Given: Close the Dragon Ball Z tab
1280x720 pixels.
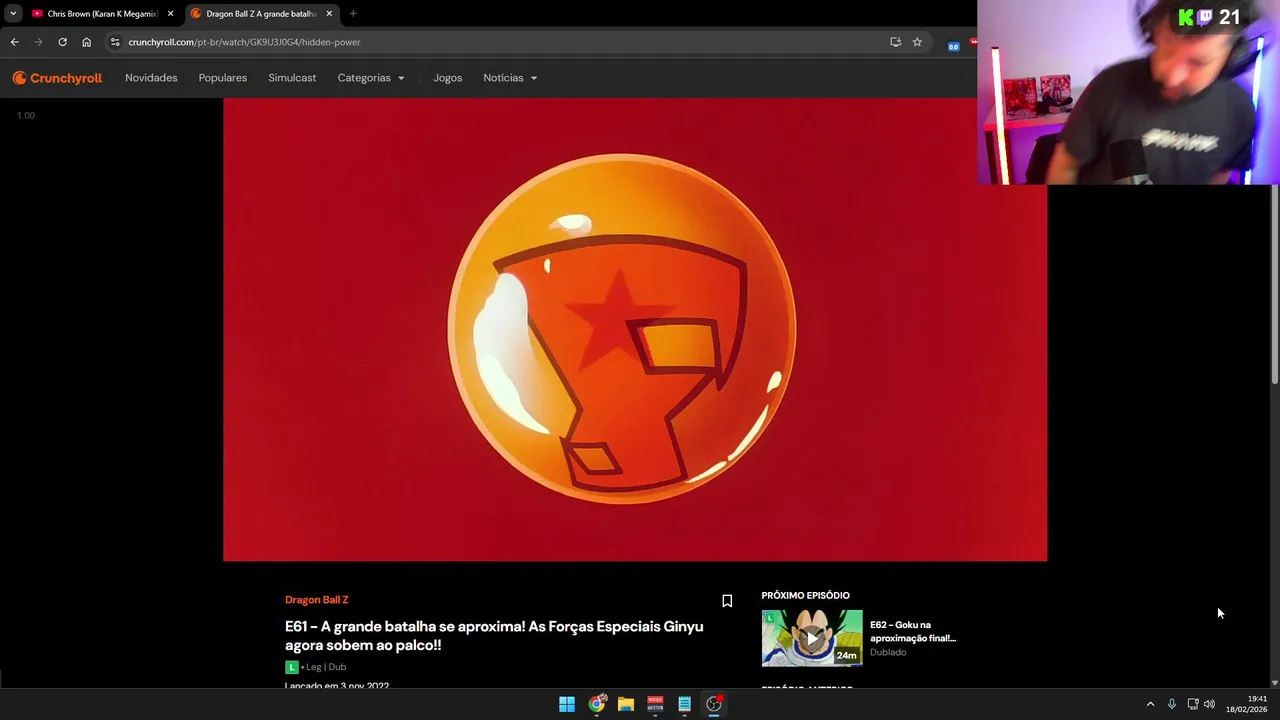Looking at the screenshot, I should coord(329,14).
